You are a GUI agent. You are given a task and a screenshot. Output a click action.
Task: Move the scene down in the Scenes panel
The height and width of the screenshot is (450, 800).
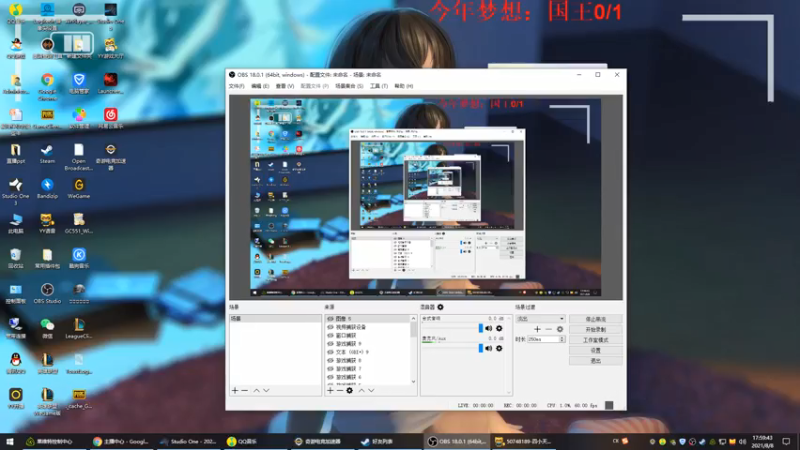[266, 390]
